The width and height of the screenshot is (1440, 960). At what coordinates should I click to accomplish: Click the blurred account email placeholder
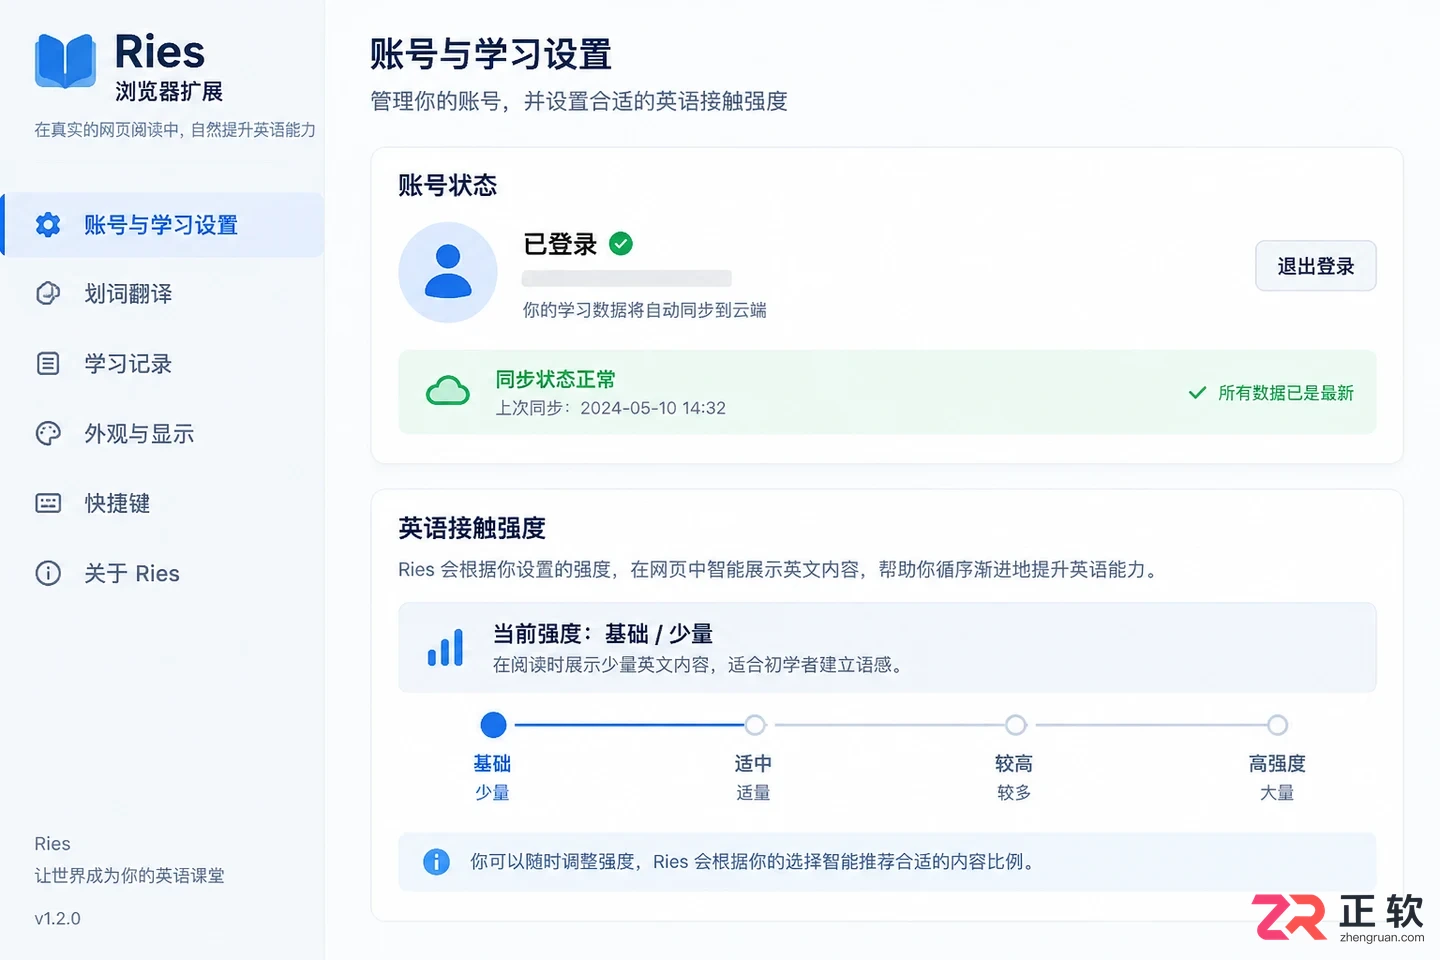coord(627,278)
